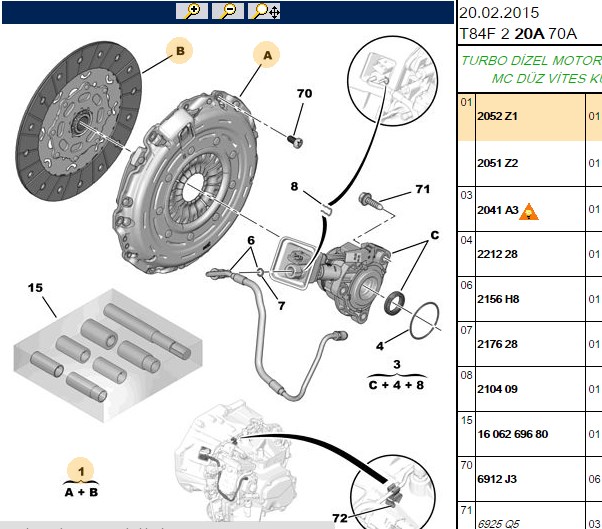This screenshot has height=529, width=602.
Task: Click part label 4 near the O-ring
Action: point(380,346)
